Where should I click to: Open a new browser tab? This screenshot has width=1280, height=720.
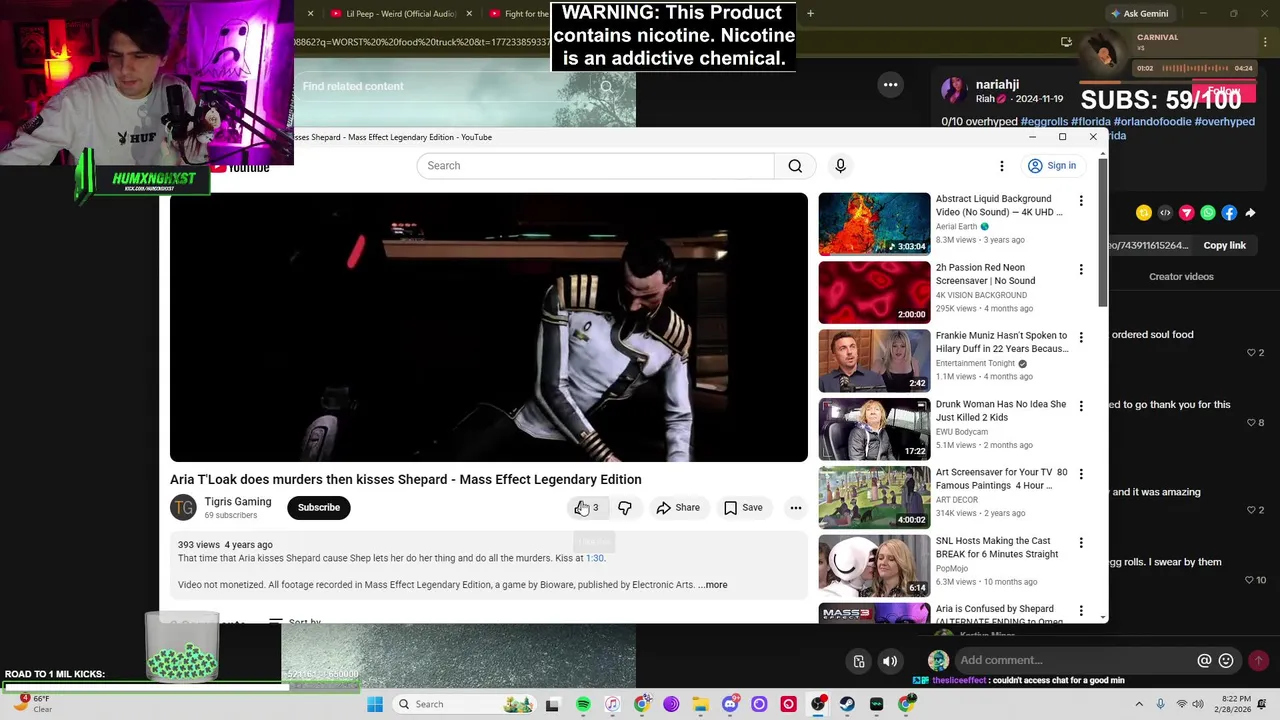coord(810,14)
